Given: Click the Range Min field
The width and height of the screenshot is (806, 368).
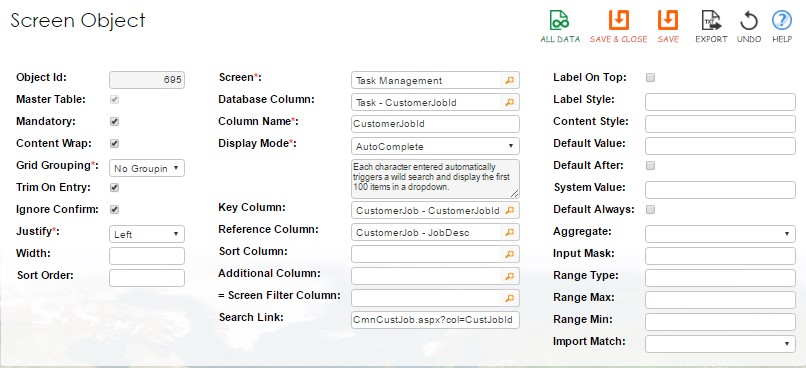Looking at the screenshot, I should click(x=720, y=322).
